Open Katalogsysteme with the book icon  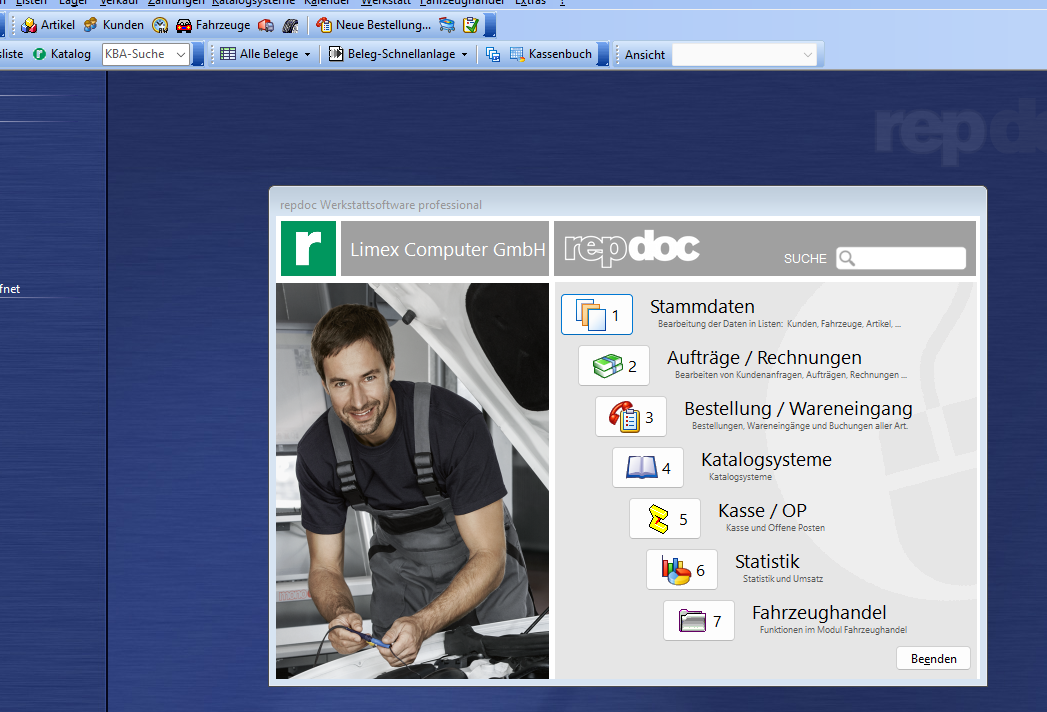[648, 467]
